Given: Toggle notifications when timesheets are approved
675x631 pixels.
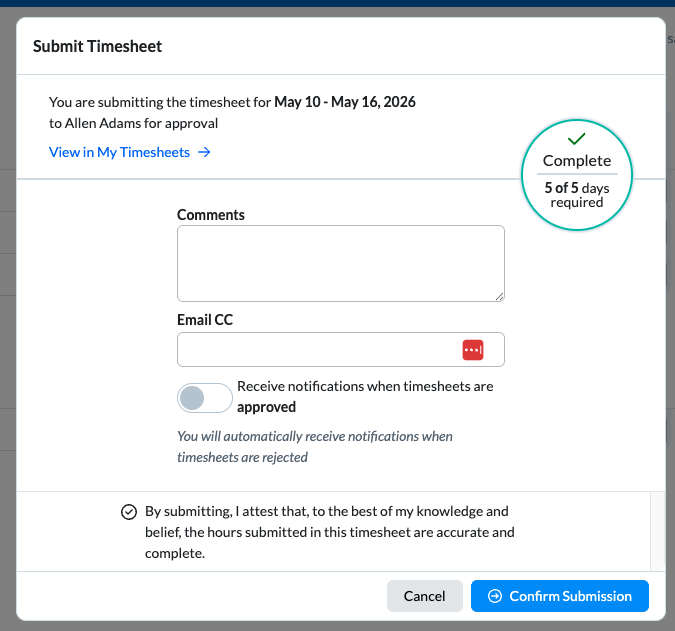Looking at the screenshot, I should click(204, 398).
